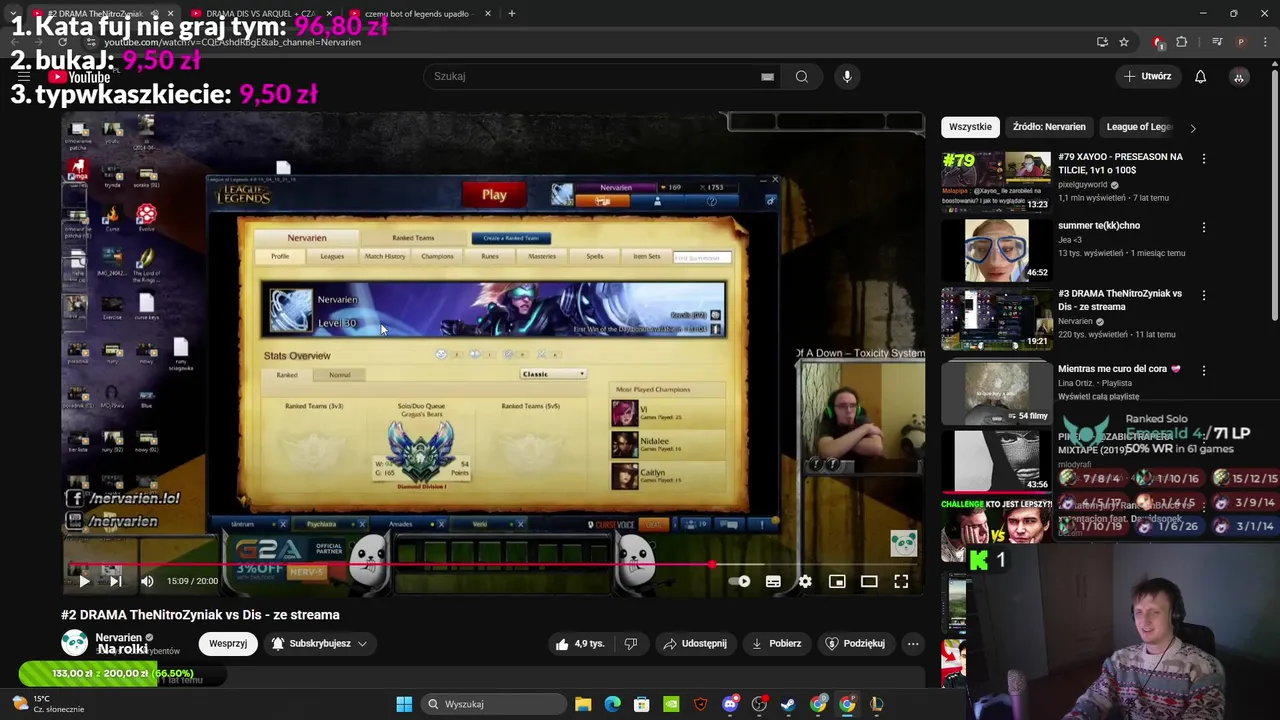Open Discord from the taskbar

click(x=730, y=704)
